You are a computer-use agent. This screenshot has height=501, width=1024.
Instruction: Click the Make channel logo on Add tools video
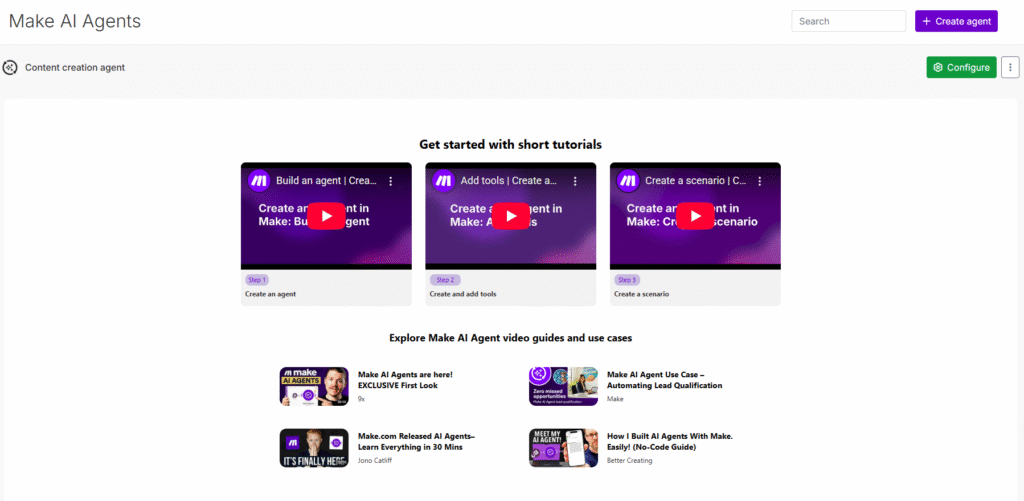tap(443, 181)
